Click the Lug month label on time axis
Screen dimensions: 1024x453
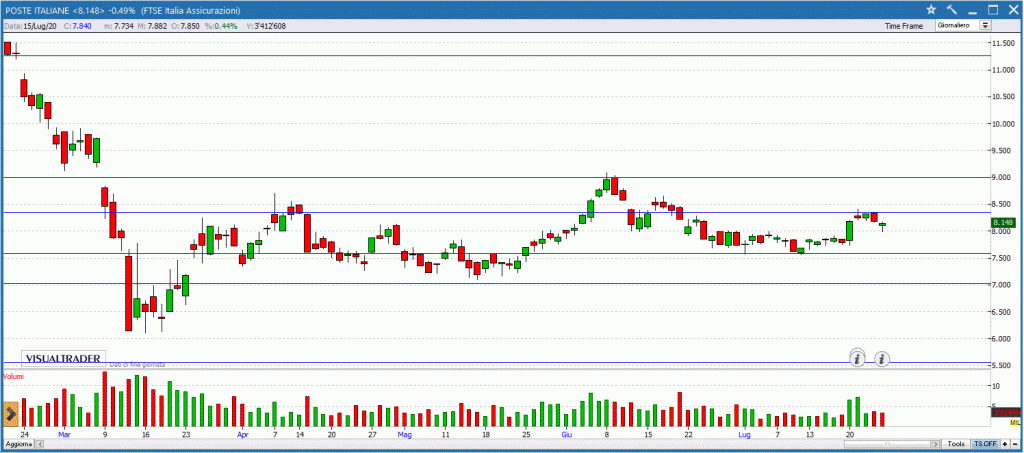point(744,433)
